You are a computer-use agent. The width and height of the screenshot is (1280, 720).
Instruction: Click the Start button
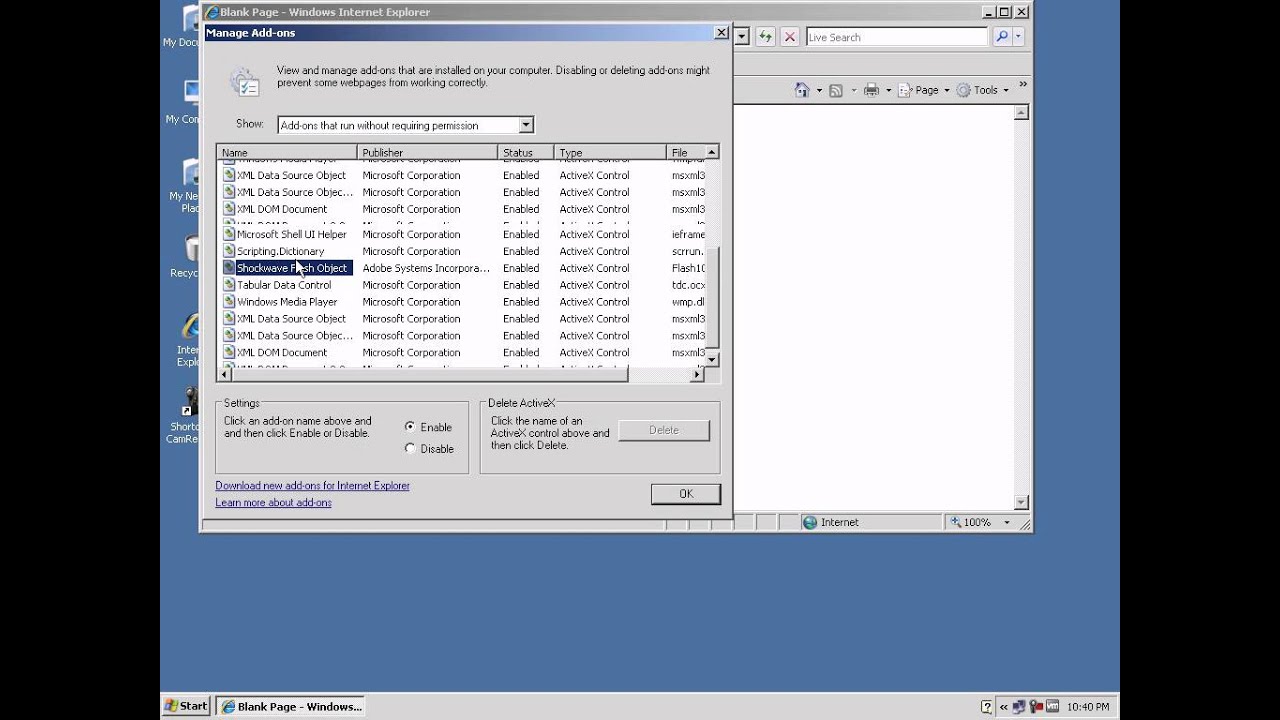coord(186,706)
